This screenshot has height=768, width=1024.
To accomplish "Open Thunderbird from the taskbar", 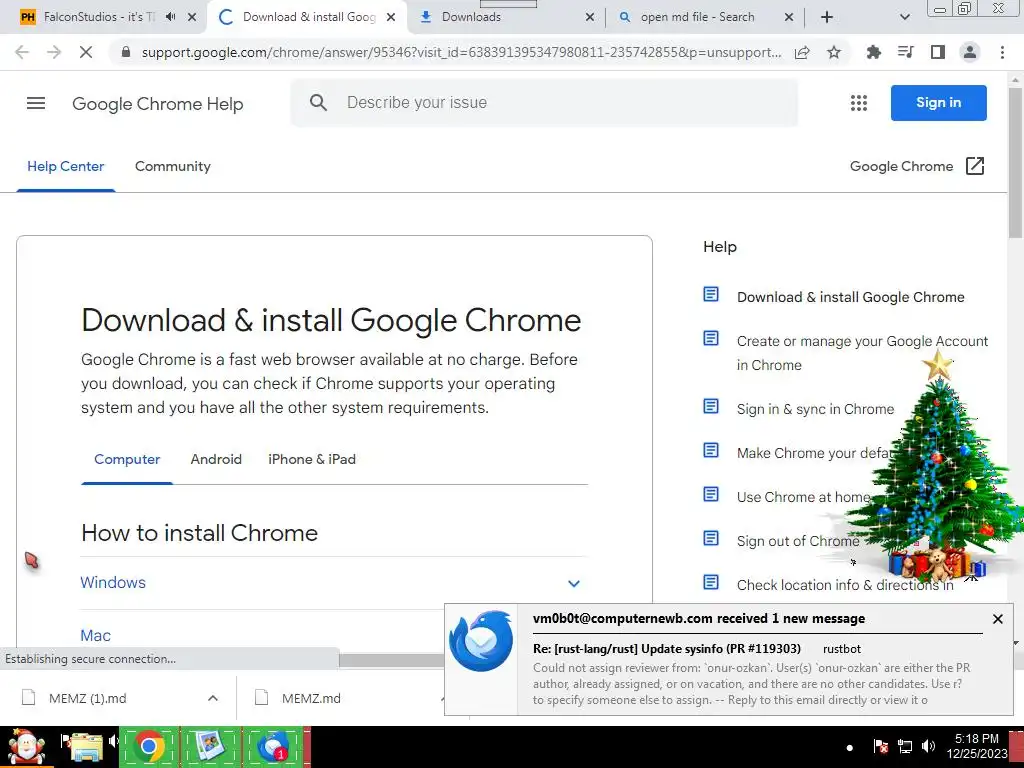I will (x=273, y=746).
